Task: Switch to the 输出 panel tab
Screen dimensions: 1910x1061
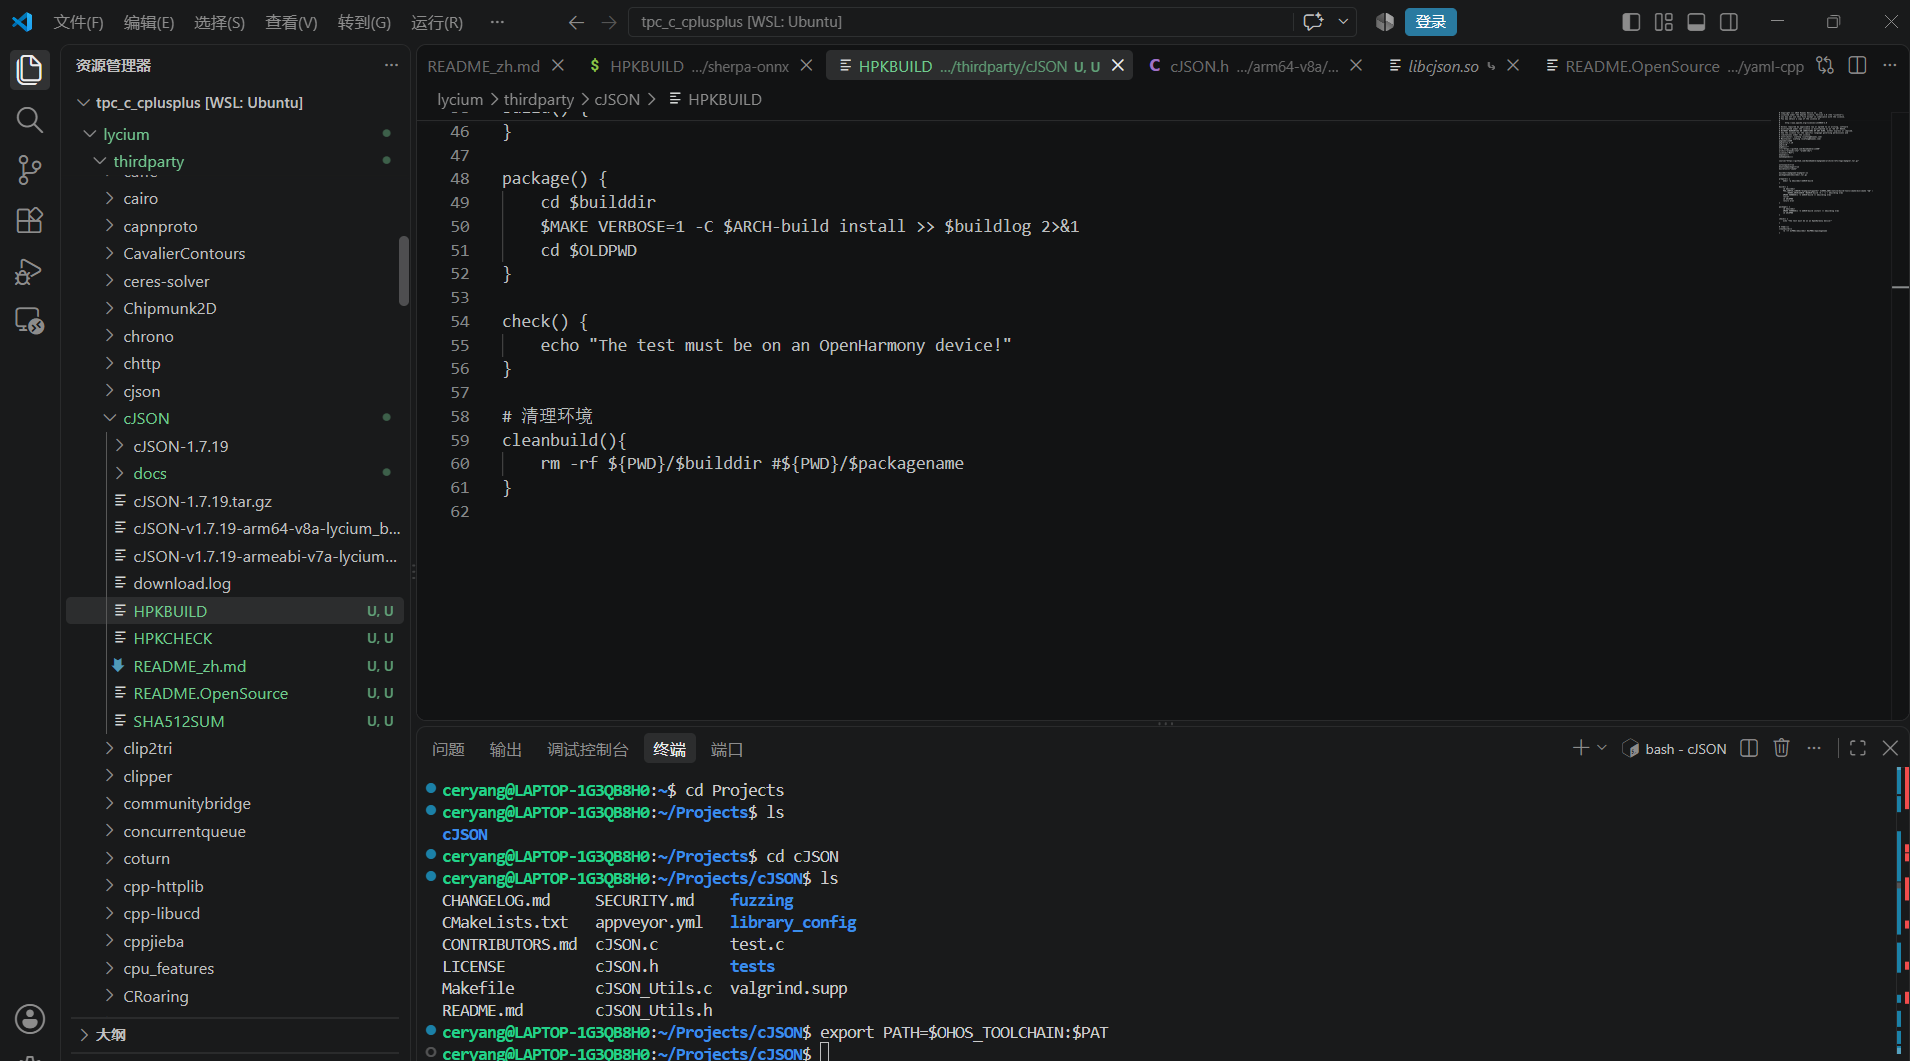Action: click(505, 749)
